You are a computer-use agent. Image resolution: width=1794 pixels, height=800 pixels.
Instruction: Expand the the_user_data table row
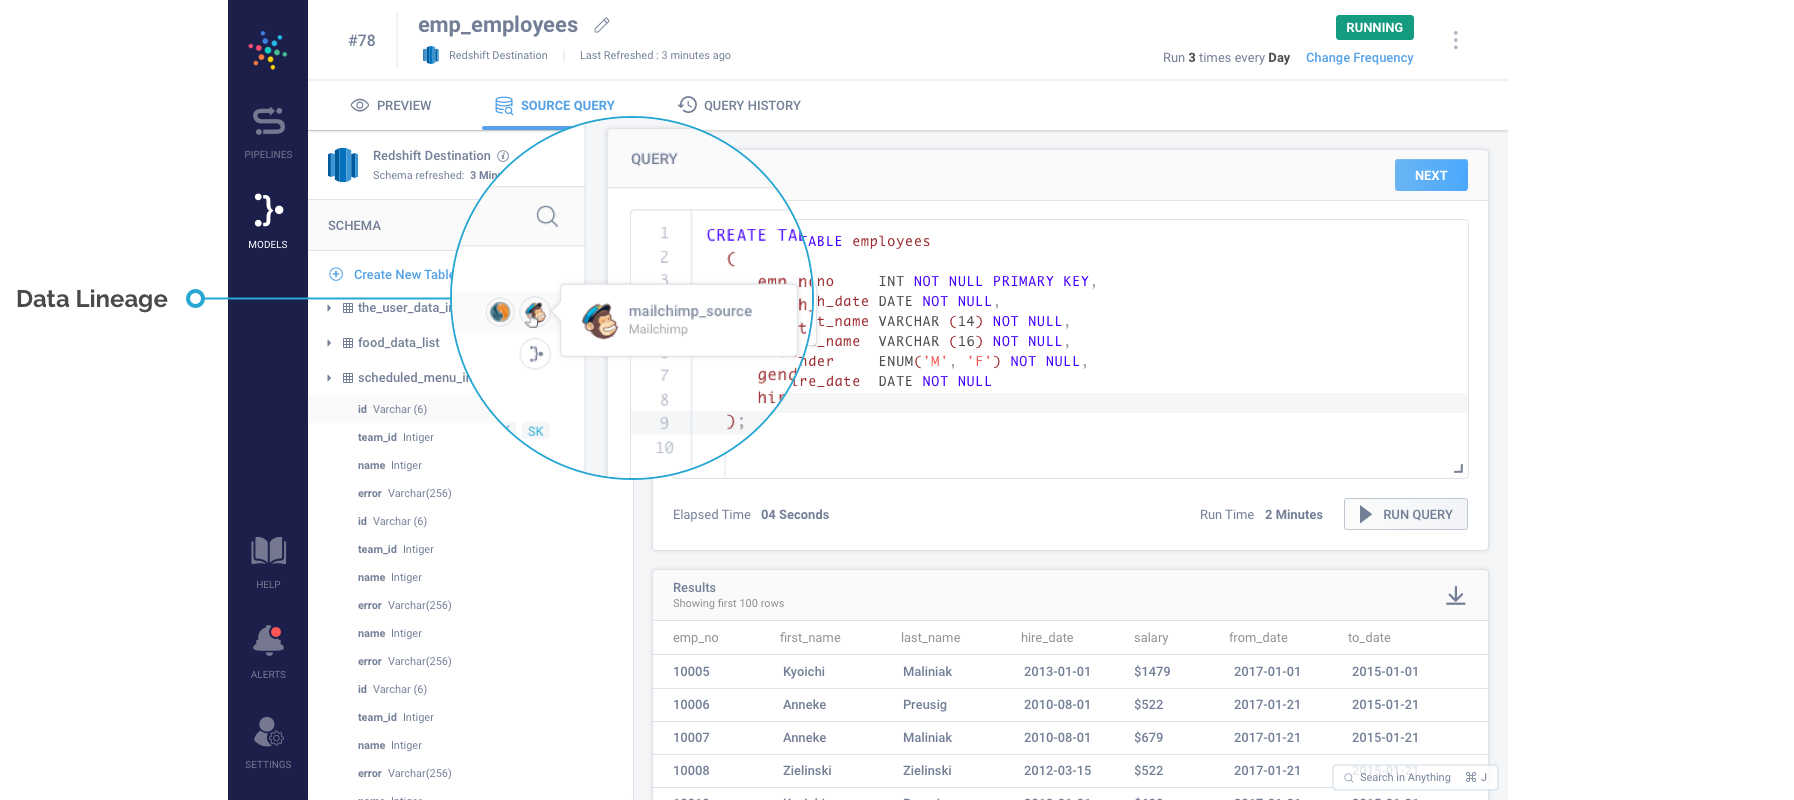[329, 308]
